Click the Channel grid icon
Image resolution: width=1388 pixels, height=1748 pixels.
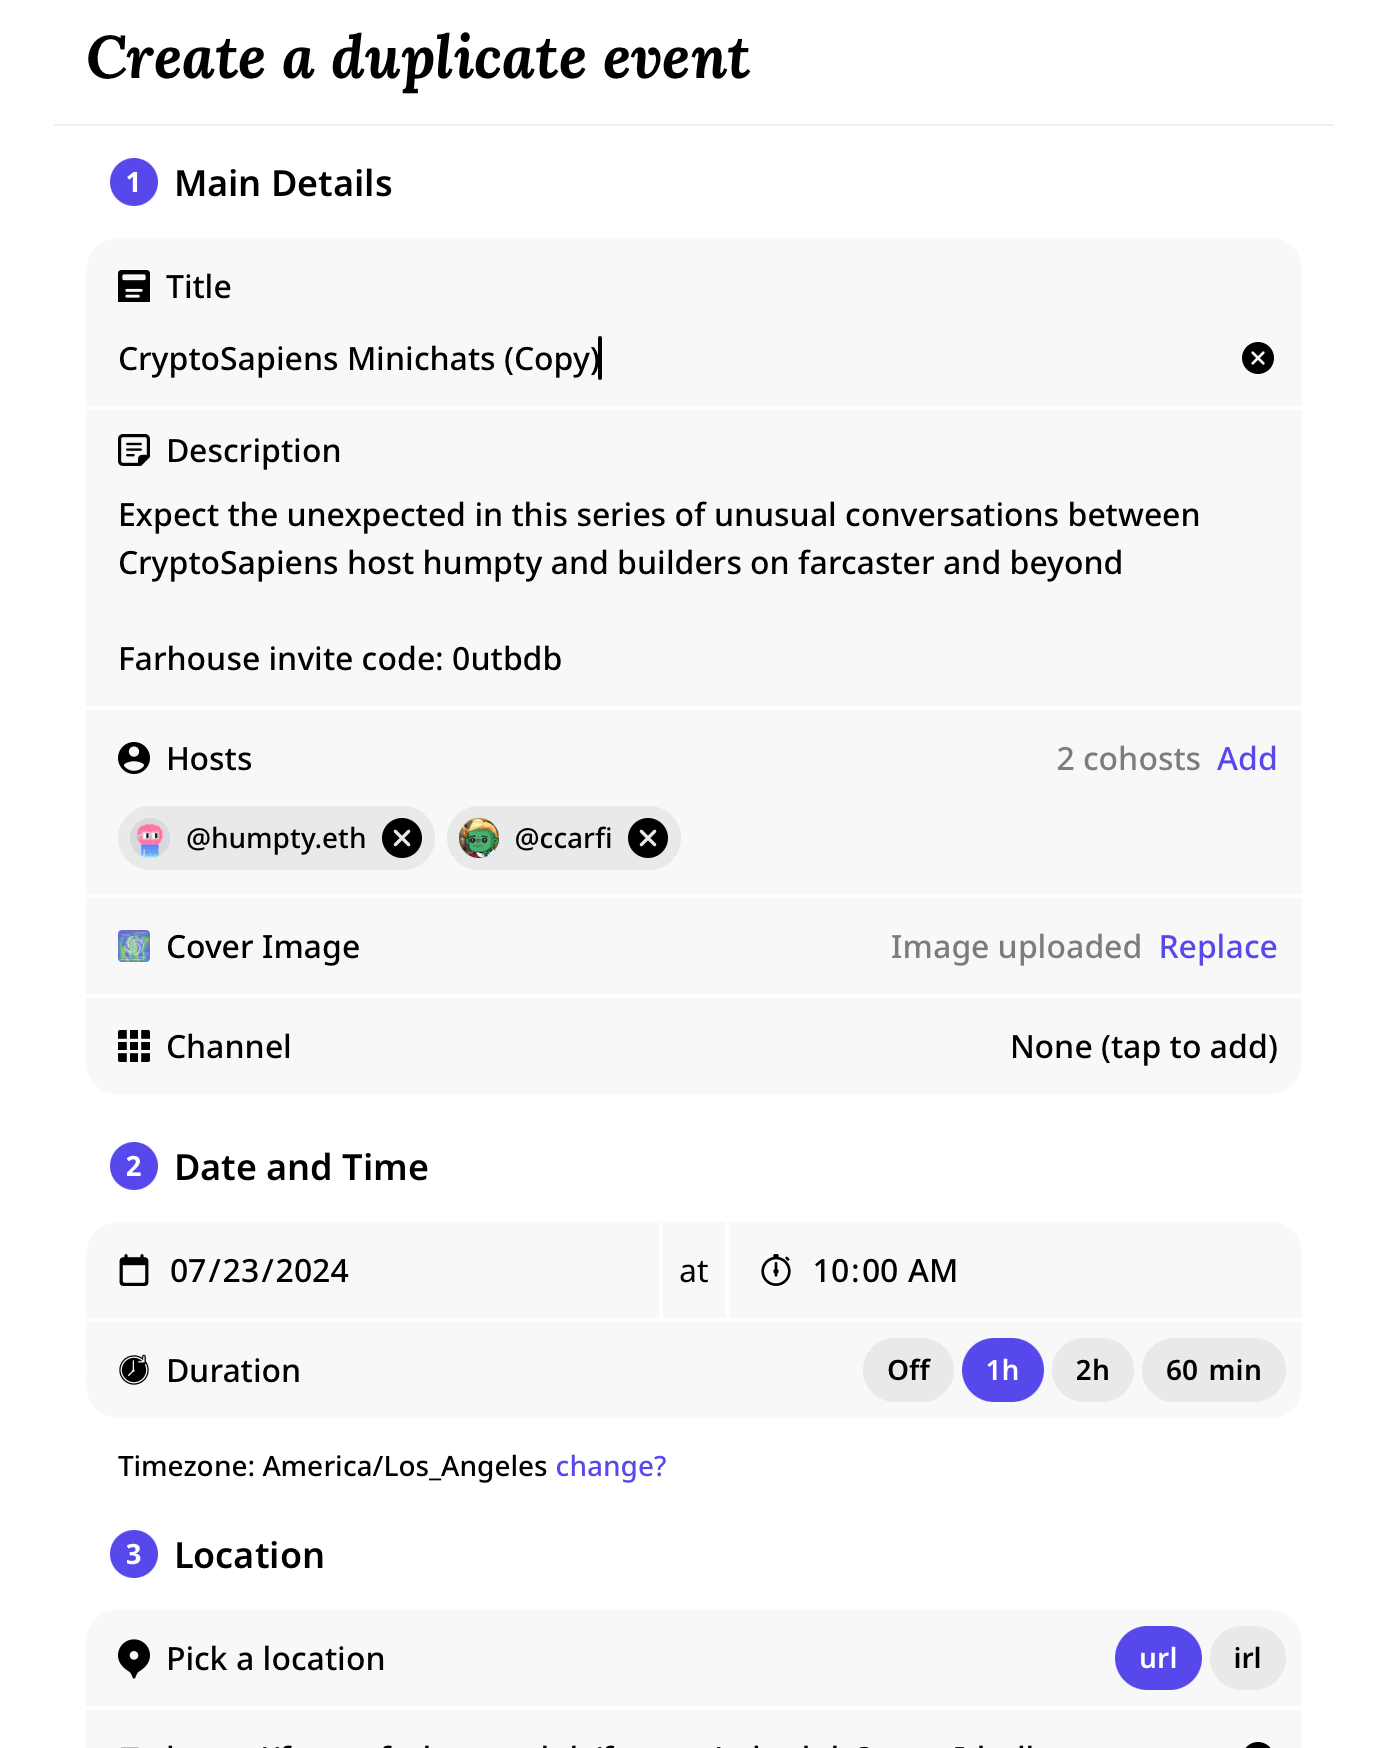click(x=134, y=1046)
